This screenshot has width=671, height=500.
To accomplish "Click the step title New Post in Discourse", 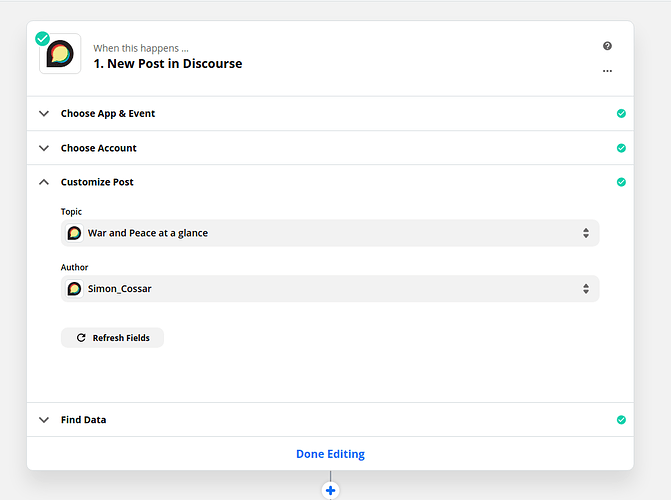I will (x=168, y=64).
